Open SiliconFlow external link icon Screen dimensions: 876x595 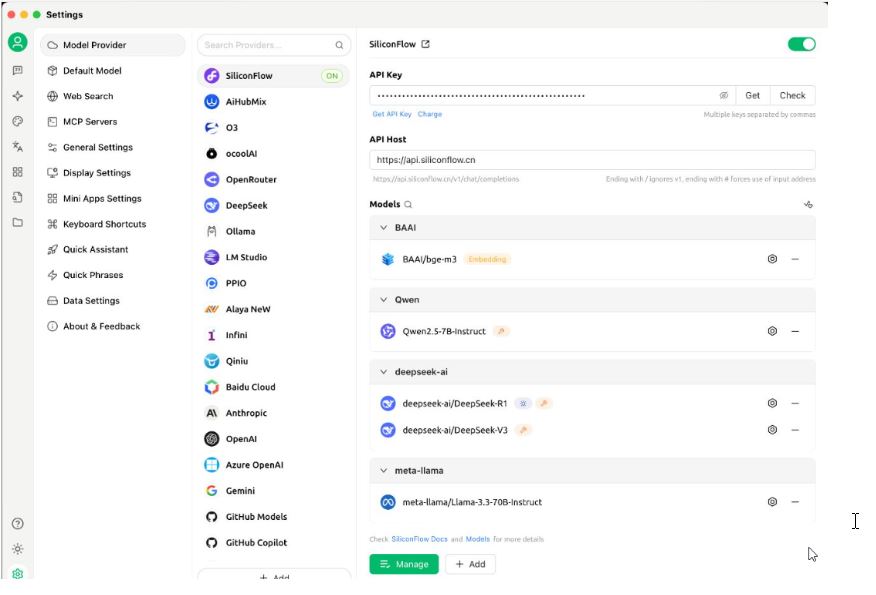pyautogui.click(x=426, y=44)
